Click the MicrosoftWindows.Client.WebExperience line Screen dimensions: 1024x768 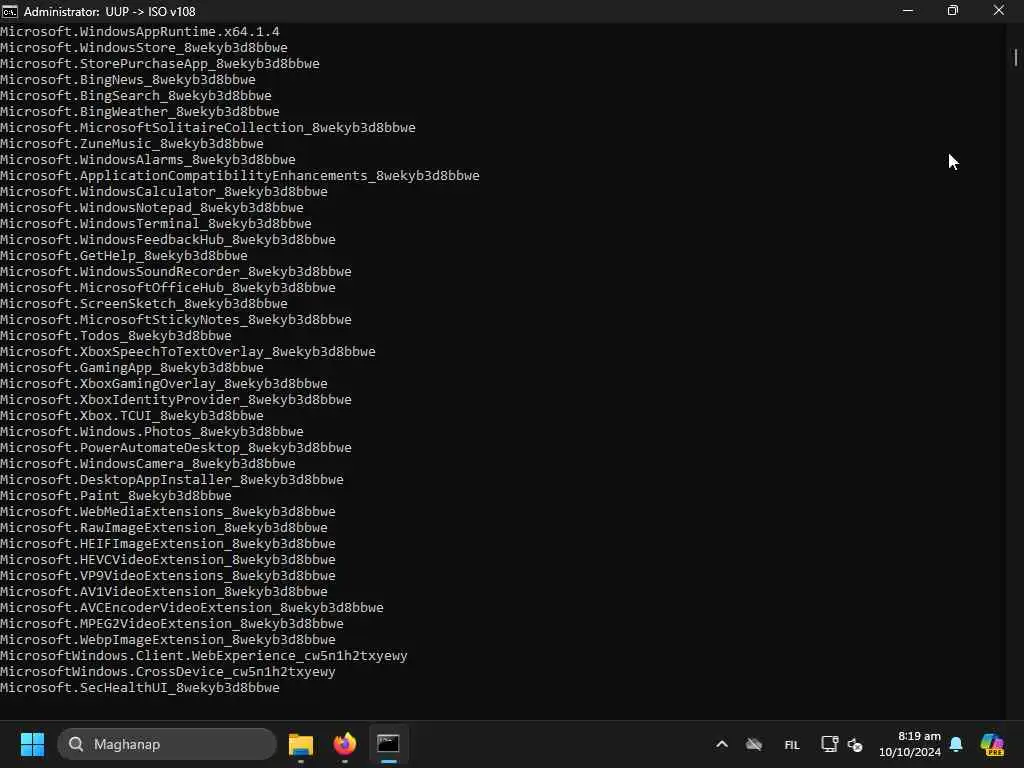[204, 656]
